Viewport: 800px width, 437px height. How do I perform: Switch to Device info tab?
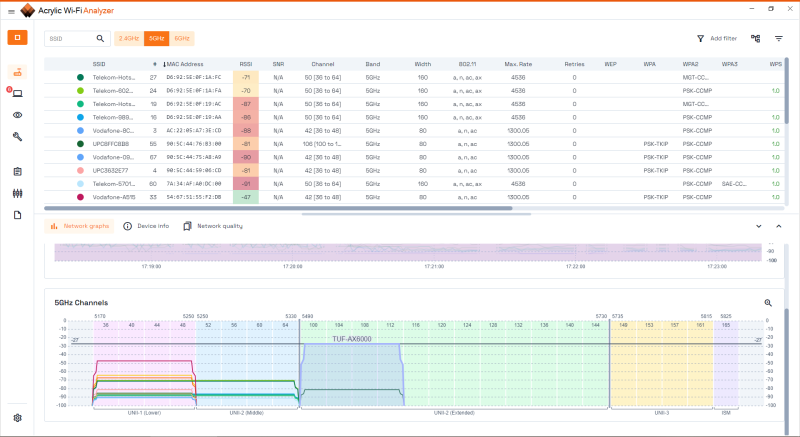(146, 226)
